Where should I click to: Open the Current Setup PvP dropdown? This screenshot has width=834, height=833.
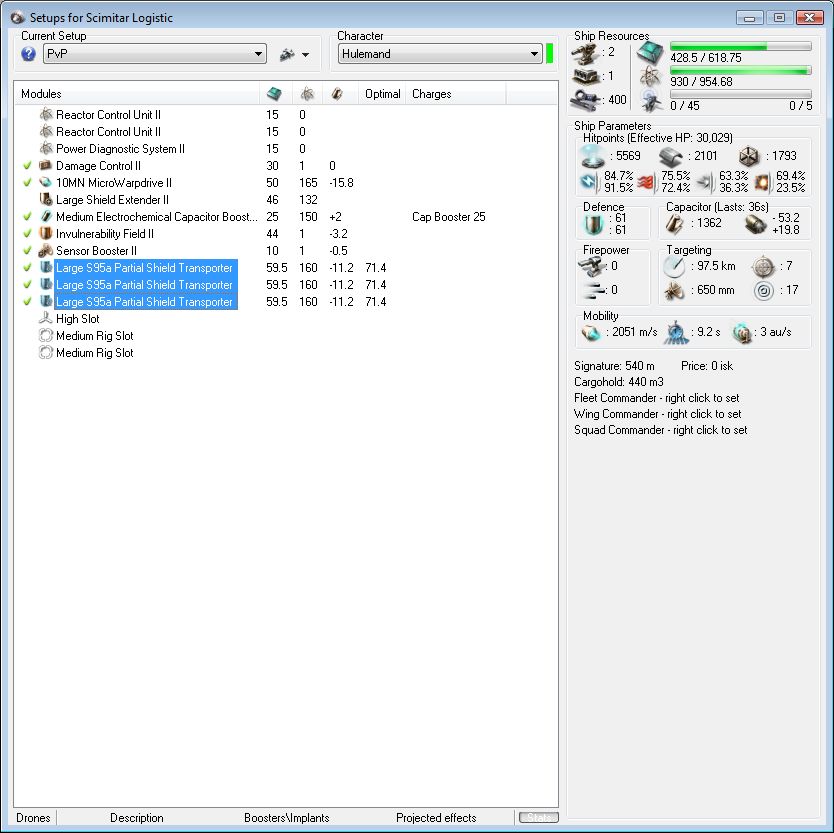click(155, 54)
